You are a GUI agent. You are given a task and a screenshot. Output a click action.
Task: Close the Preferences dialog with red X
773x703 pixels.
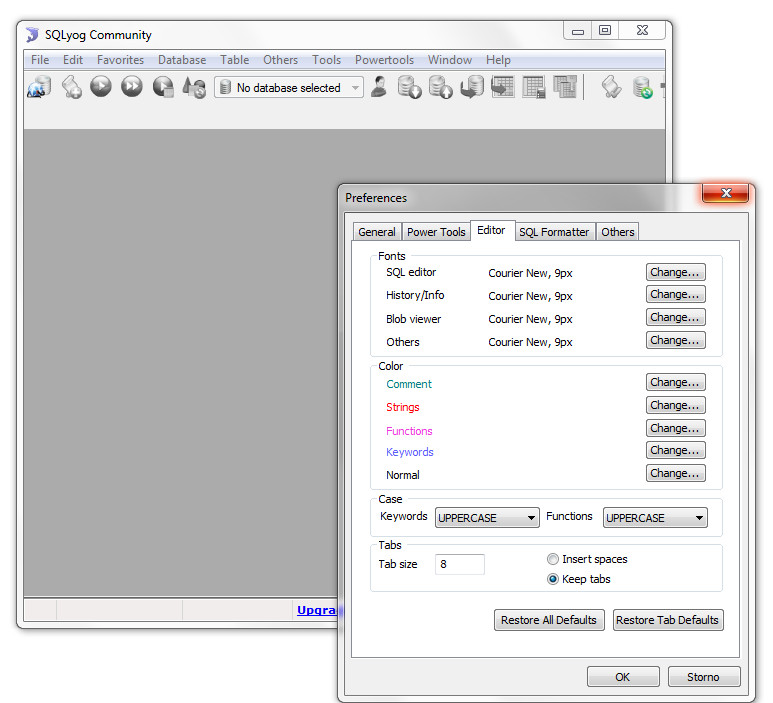726,193
